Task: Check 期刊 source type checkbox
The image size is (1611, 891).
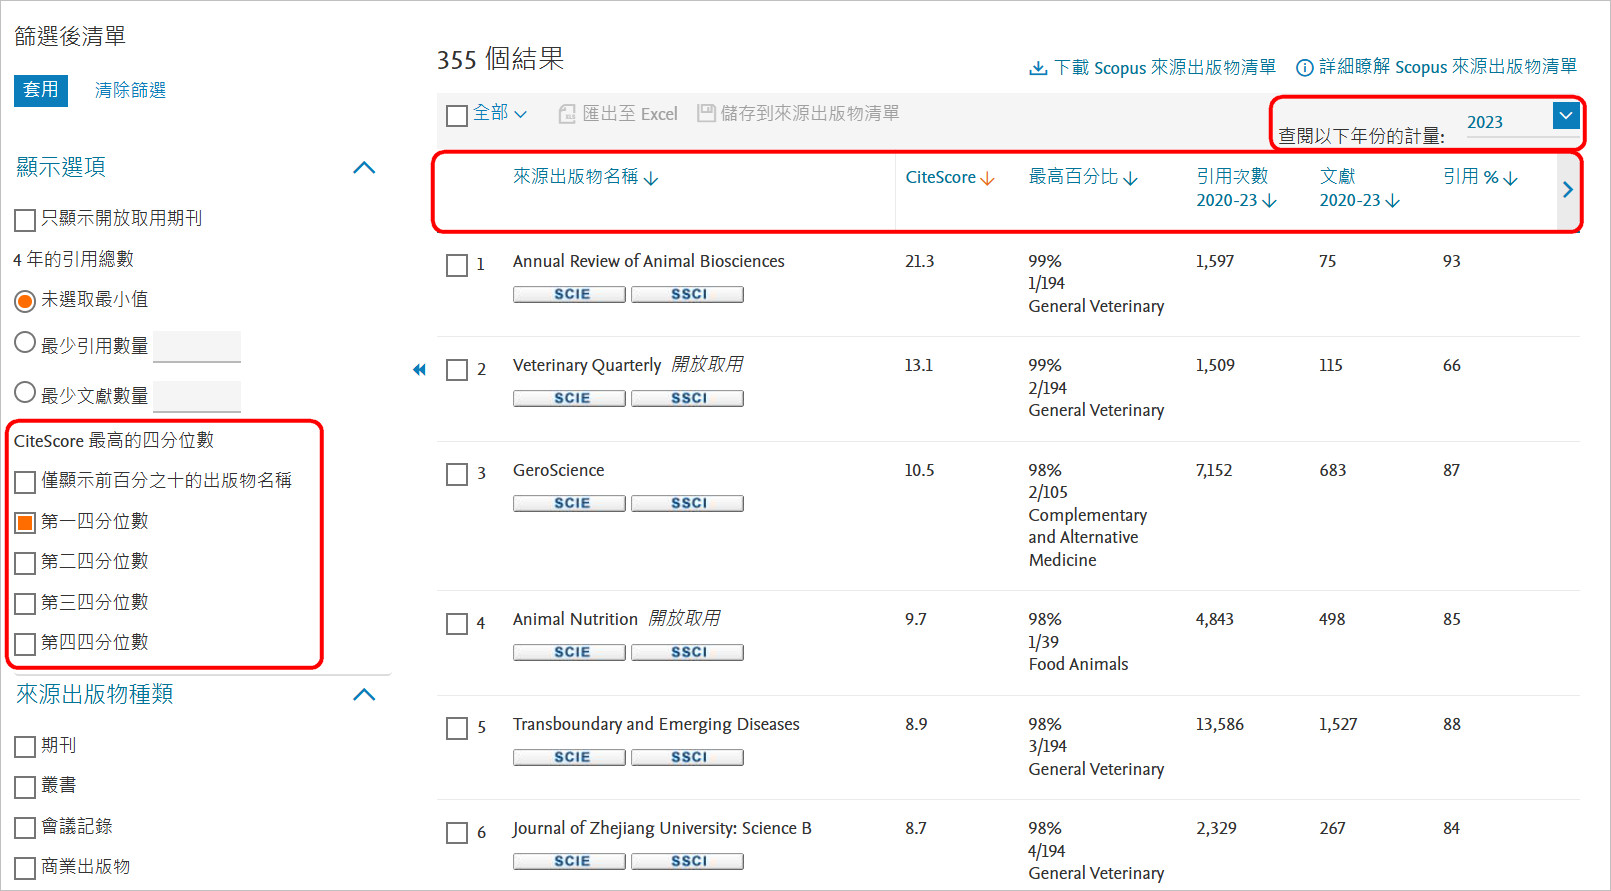Action: click(25, 747)
